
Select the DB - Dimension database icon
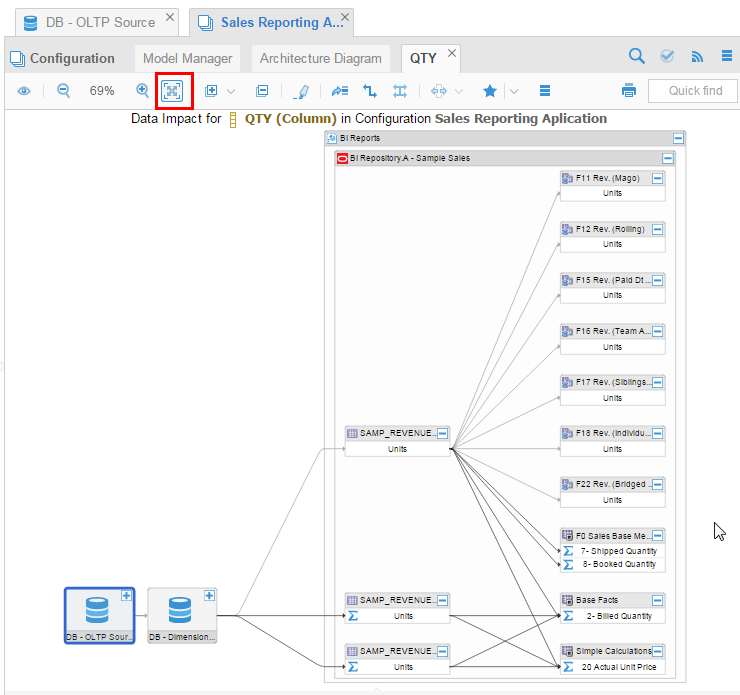click(180, 610)
